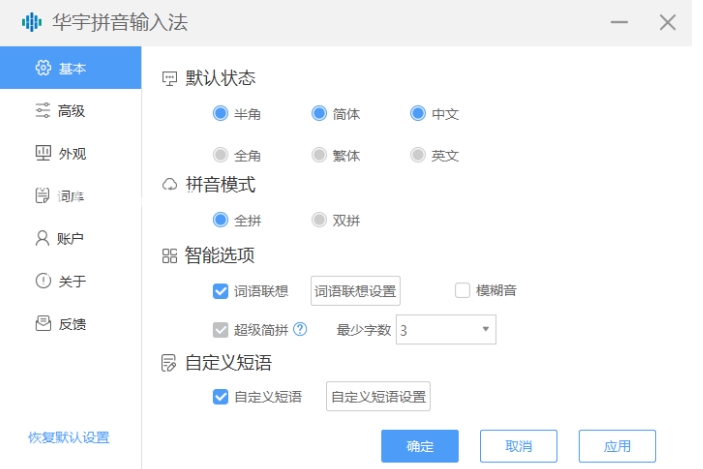Switch to the 高级 tab

(70, 110)
